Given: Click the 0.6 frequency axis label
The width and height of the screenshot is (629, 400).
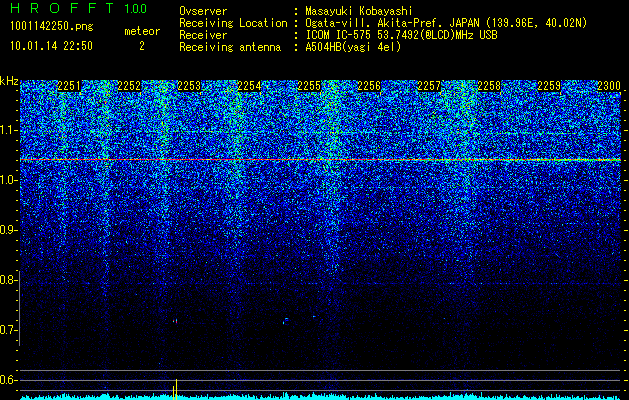Looking at the screenshot, I should pos(8,380).
